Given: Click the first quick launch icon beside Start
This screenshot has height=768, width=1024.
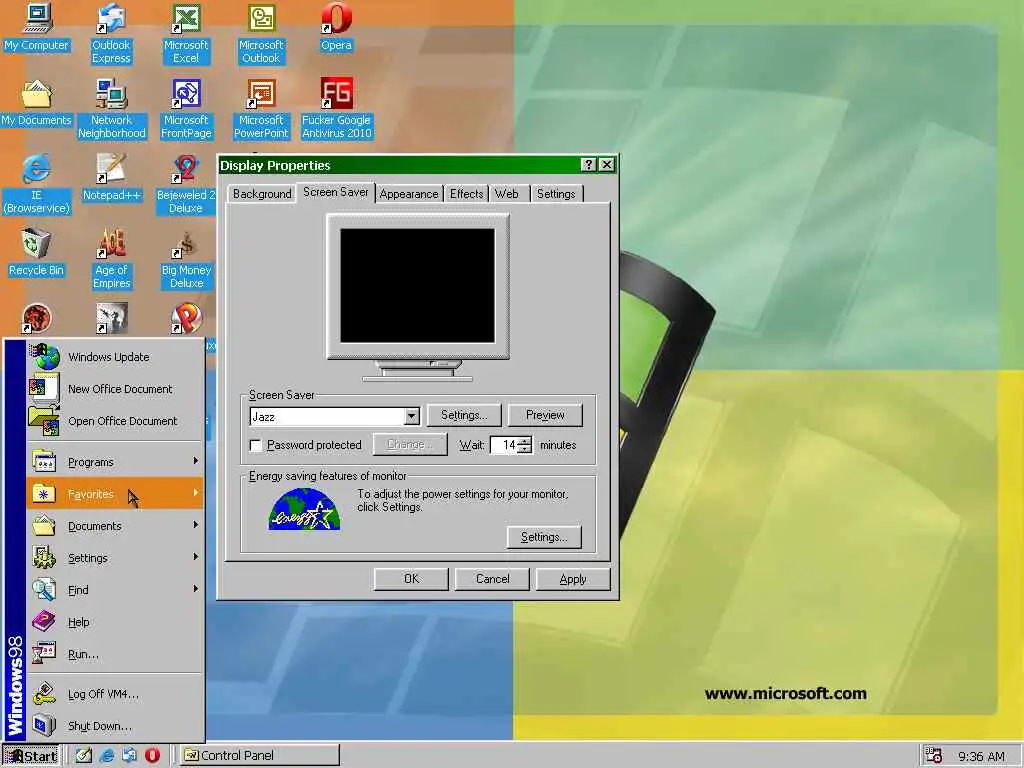Looking at the screenshot, I should [x=84, y=755].
